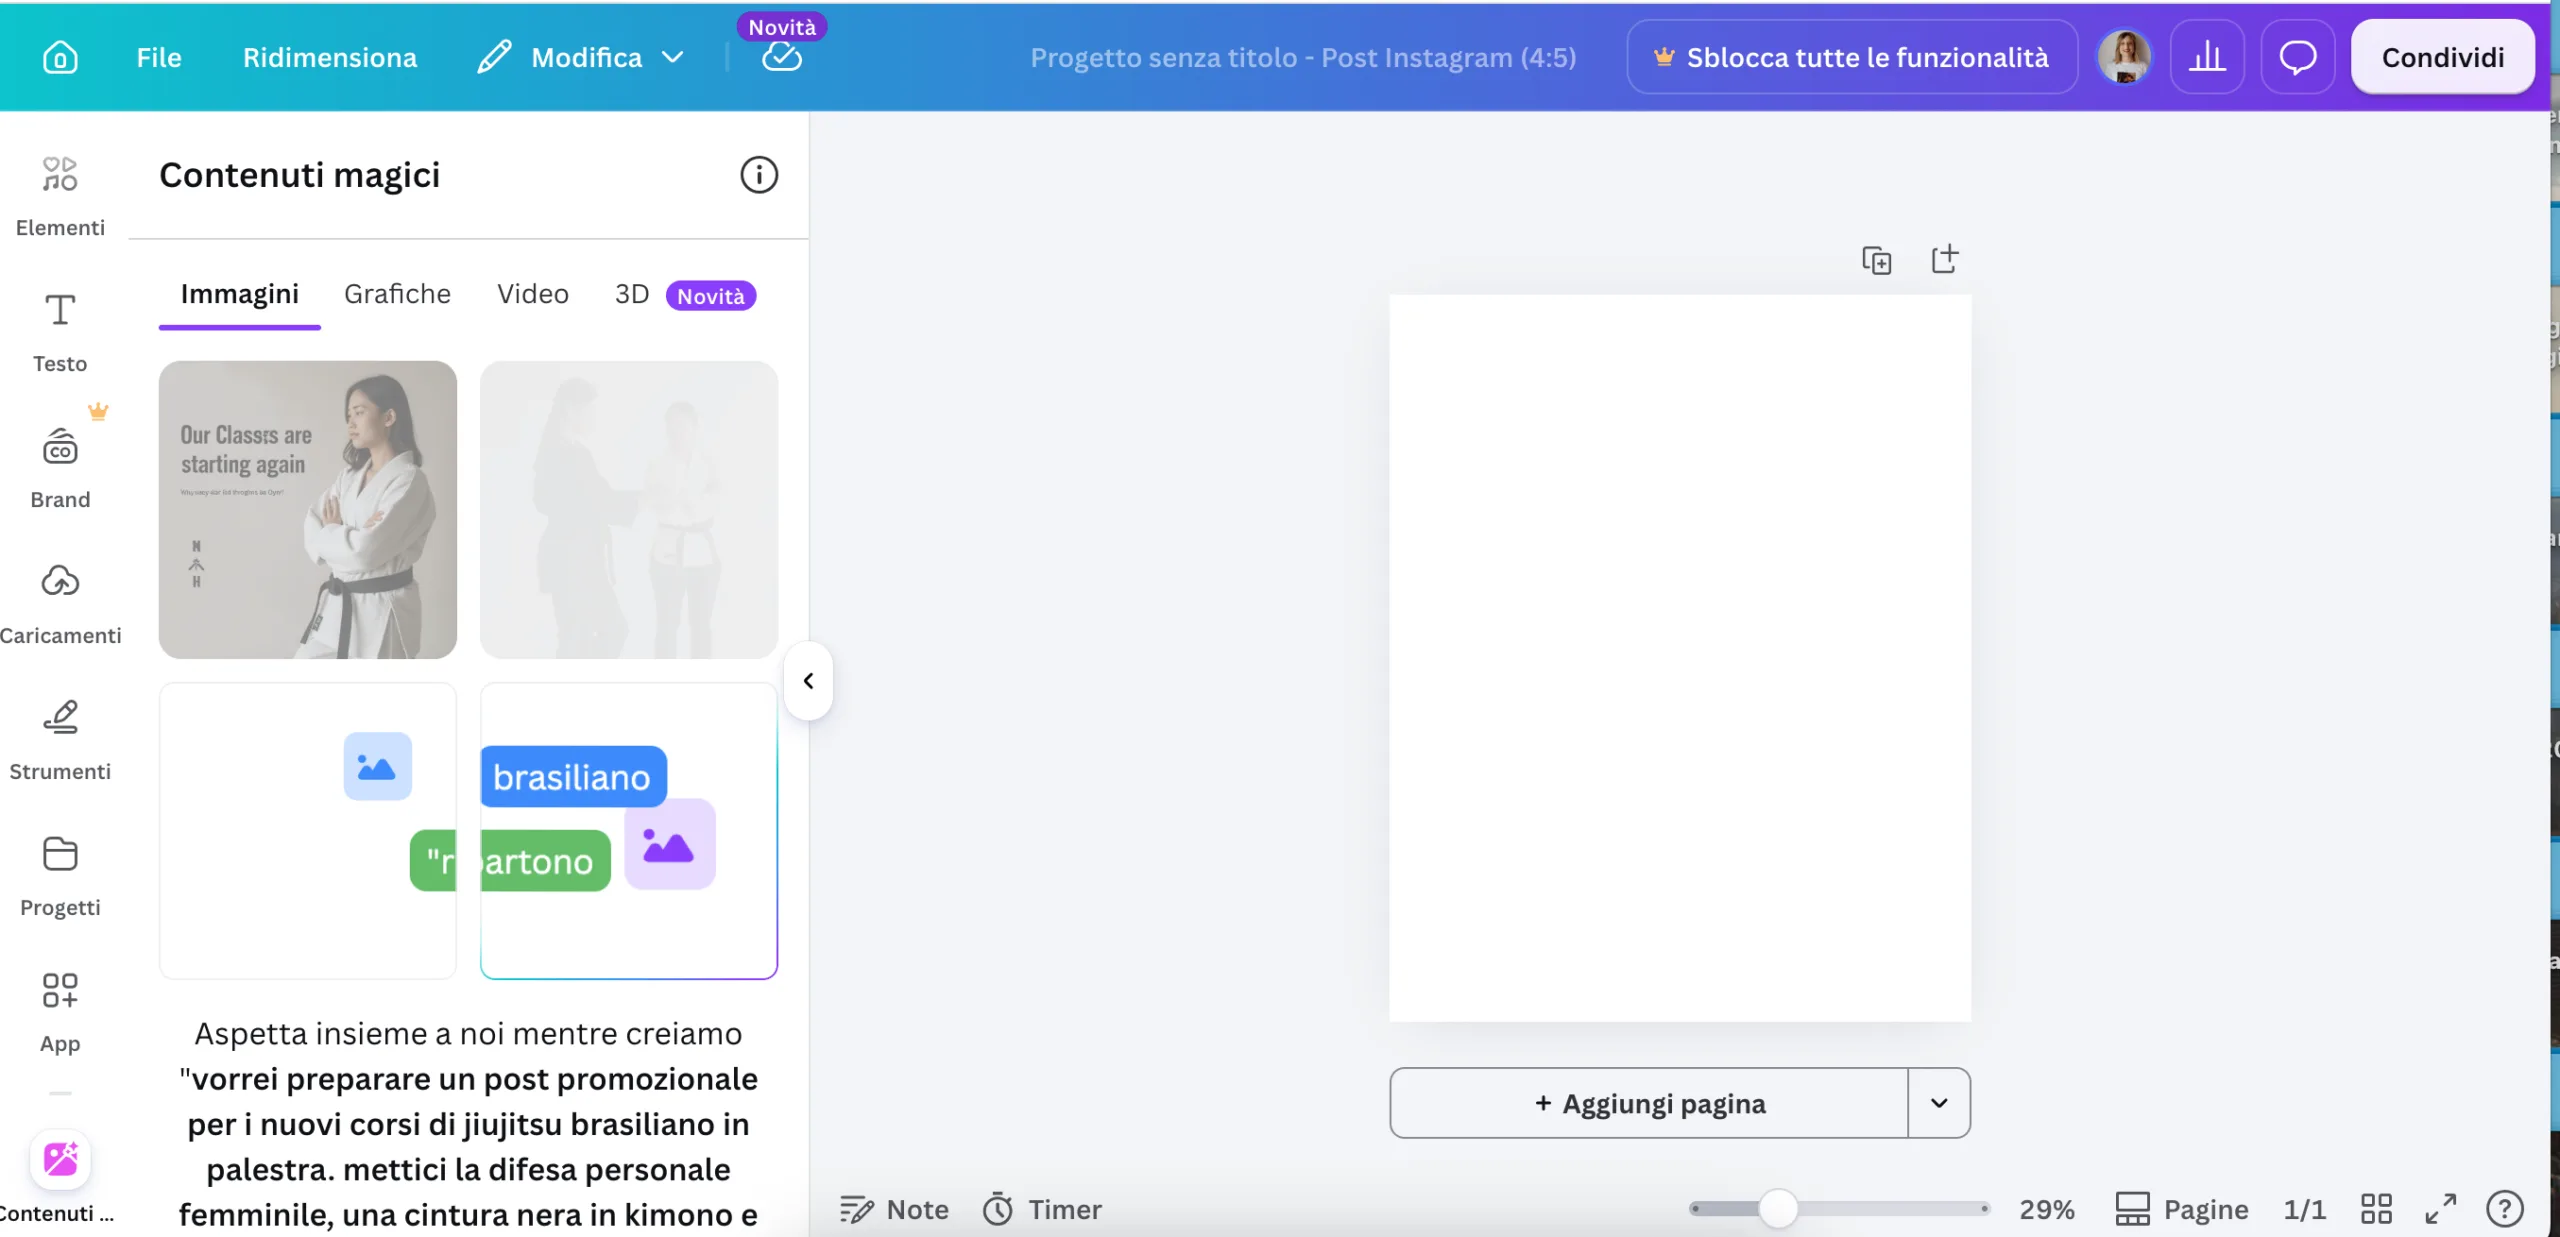Click the third loading image placeholder
This screenshot has width=2560, height=1237.
308,831
